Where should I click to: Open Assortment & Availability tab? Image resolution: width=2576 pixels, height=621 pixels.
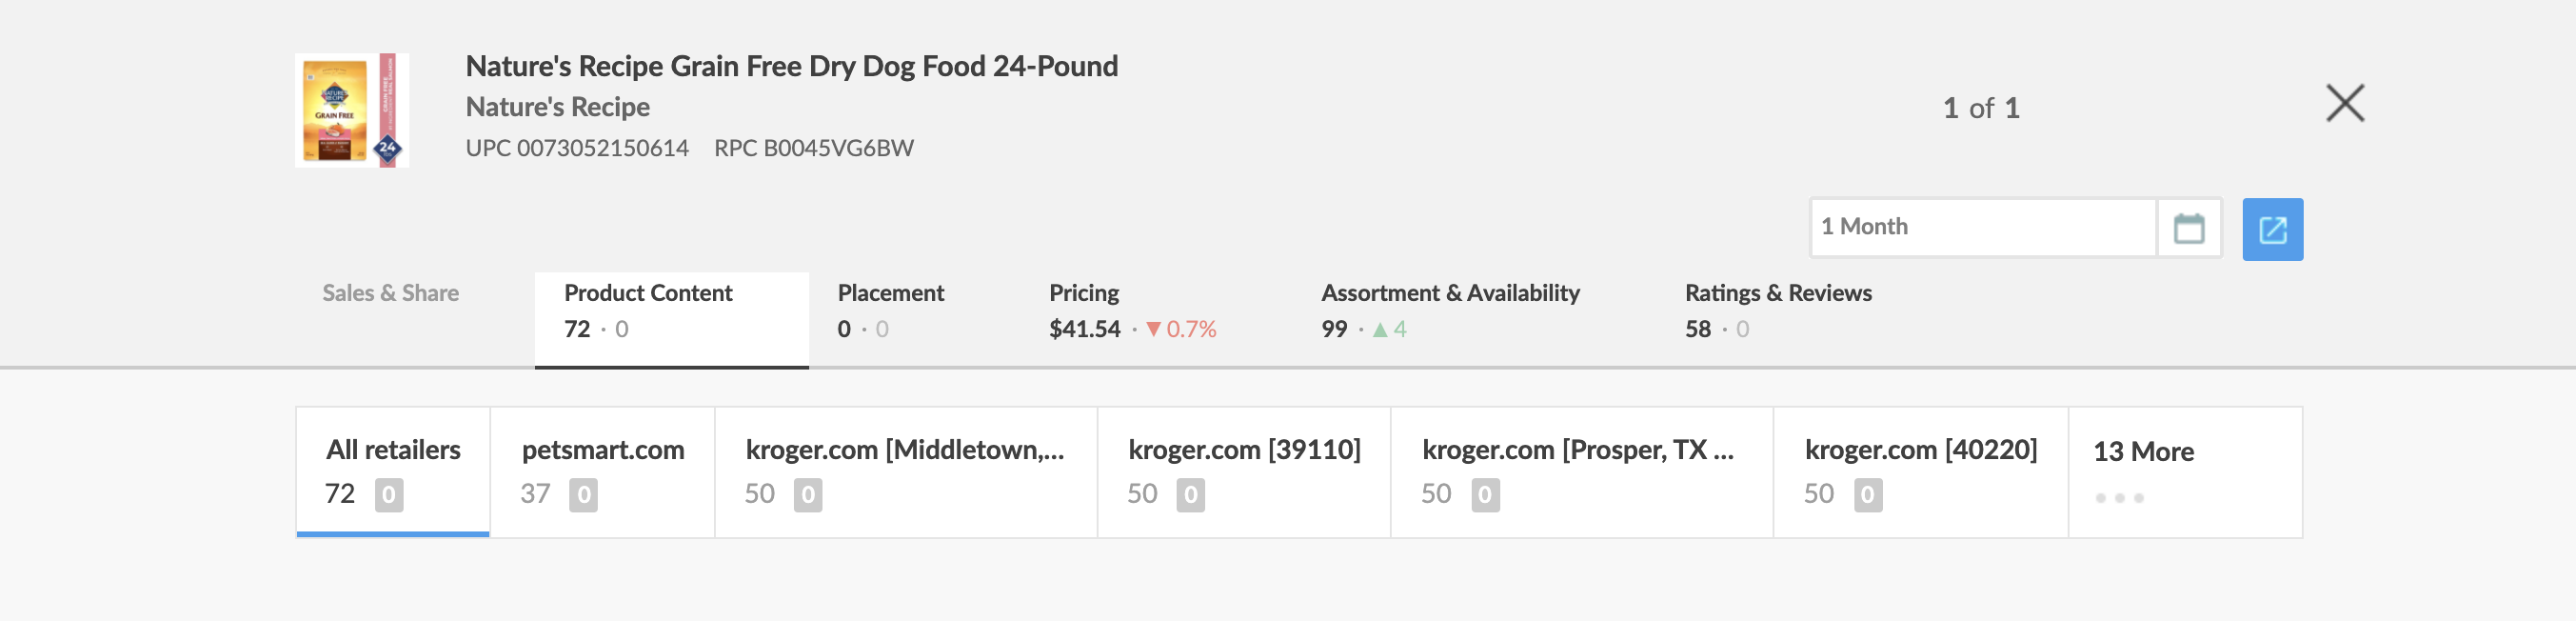[1450, 311]
